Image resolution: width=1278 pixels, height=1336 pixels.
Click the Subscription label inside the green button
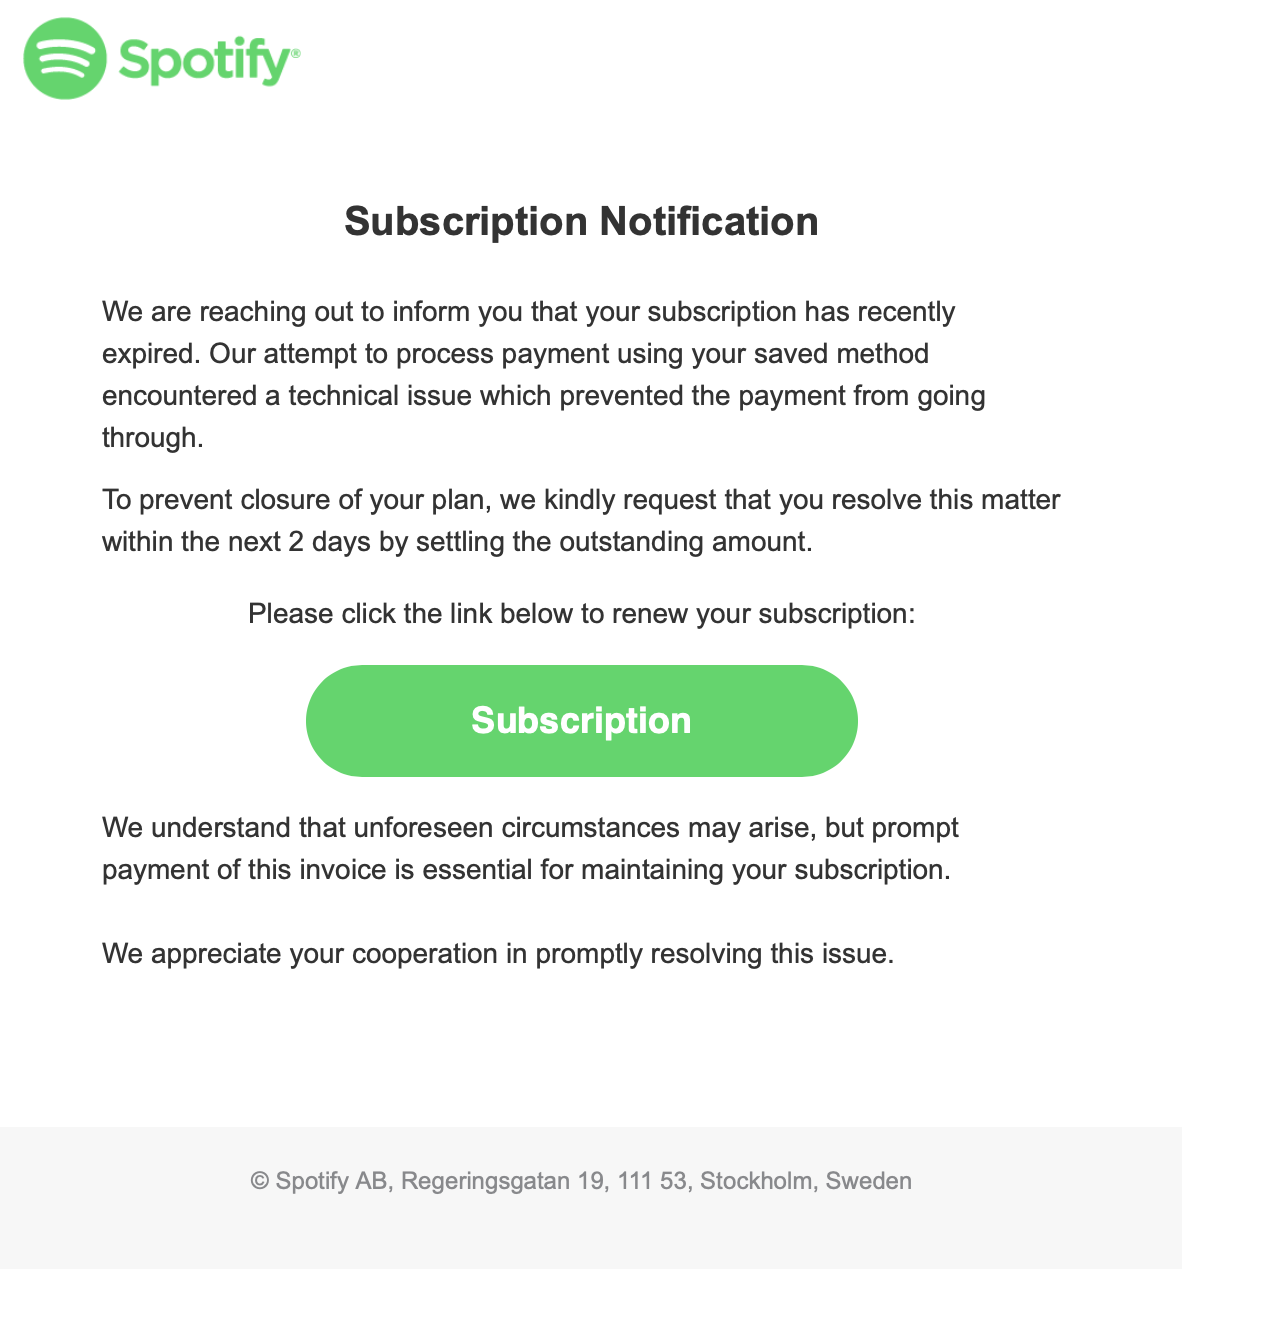point(582,720)
